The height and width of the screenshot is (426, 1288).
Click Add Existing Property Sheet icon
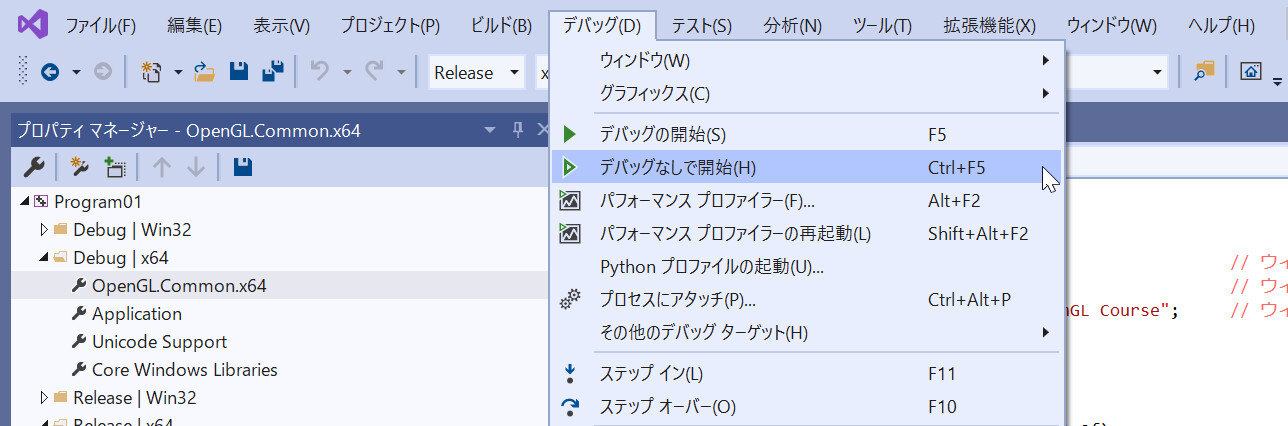[114, 167]
